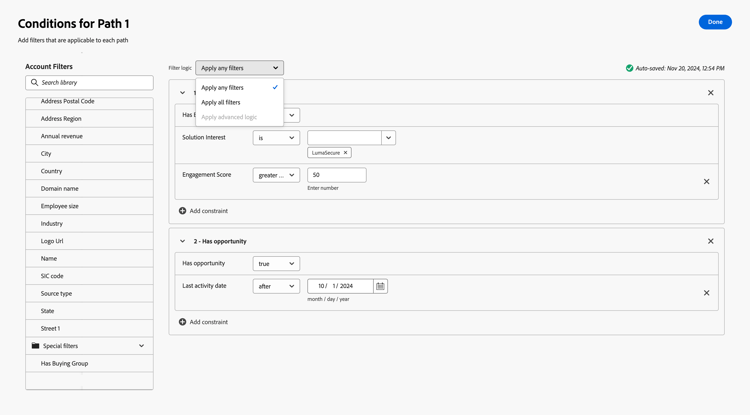This screenshot has width=750, height=415.
Task: Remove the first filter group
Action: (x=711, y=93)
